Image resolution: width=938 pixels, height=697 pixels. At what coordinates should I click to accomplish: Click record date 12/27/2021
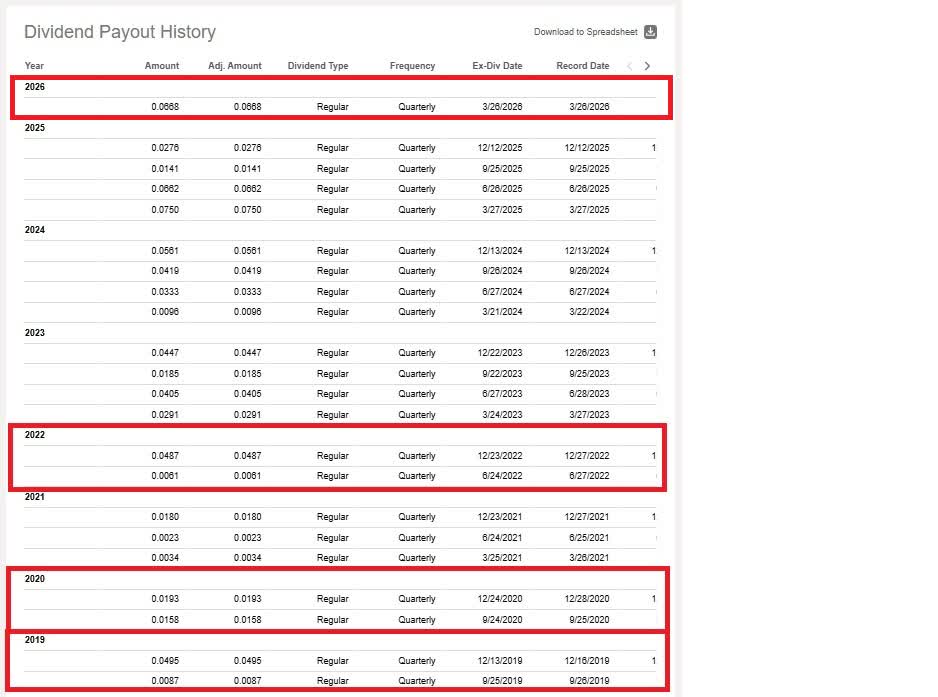coord(587,516)
